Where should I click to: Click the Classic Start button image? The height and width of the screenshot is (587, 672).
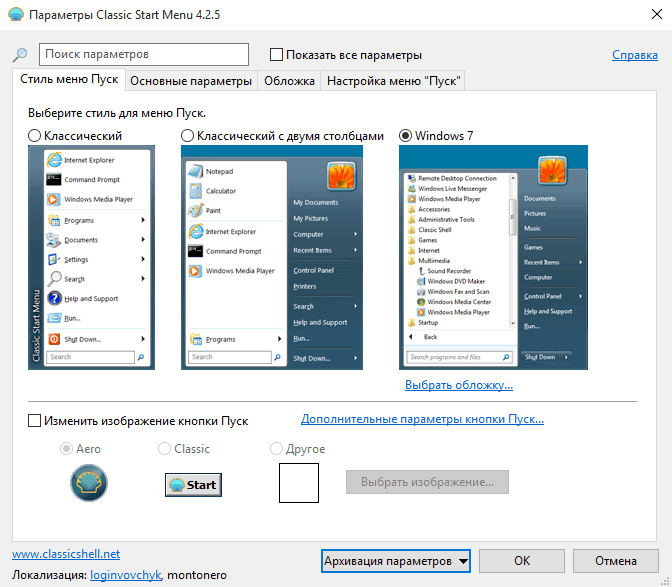pos(193,485)
